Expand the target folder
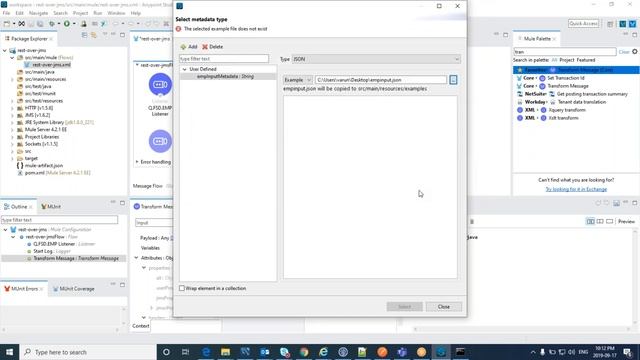Viewport: 640px width, 360px height. pyautogui.click(x=12, y=158)
